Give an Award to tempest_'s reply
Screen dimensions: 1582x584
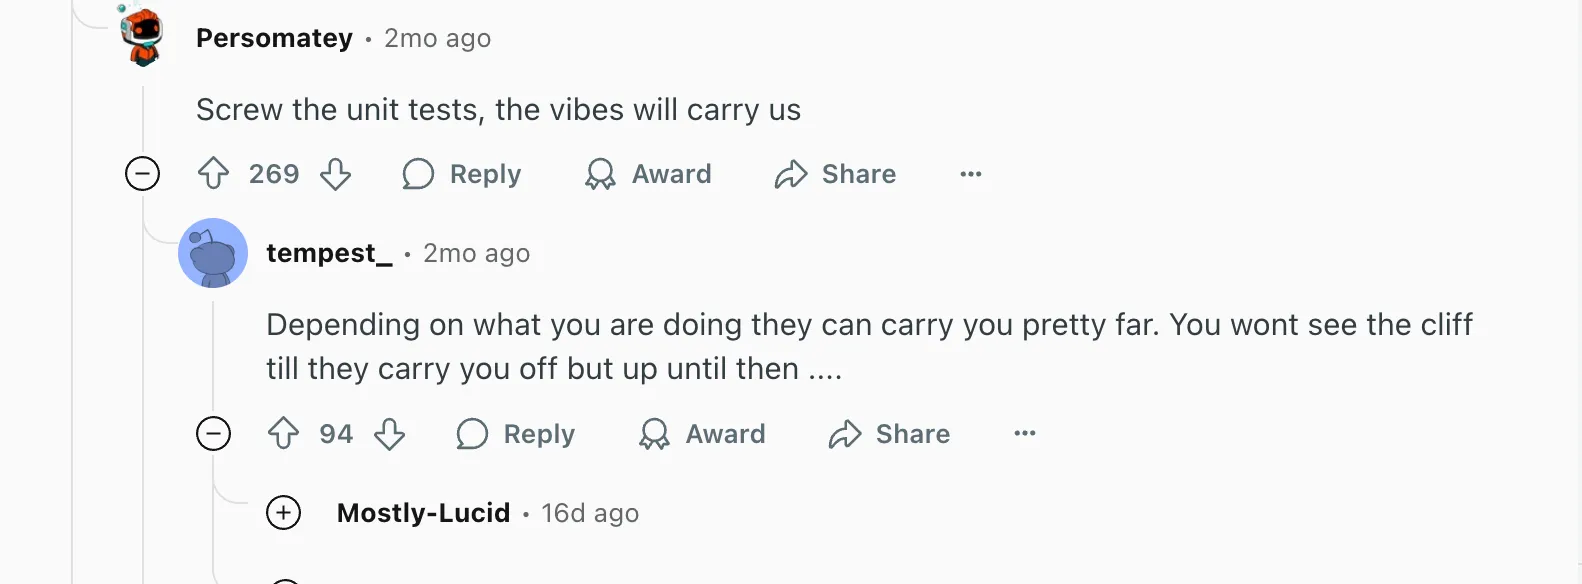(702, 434)
